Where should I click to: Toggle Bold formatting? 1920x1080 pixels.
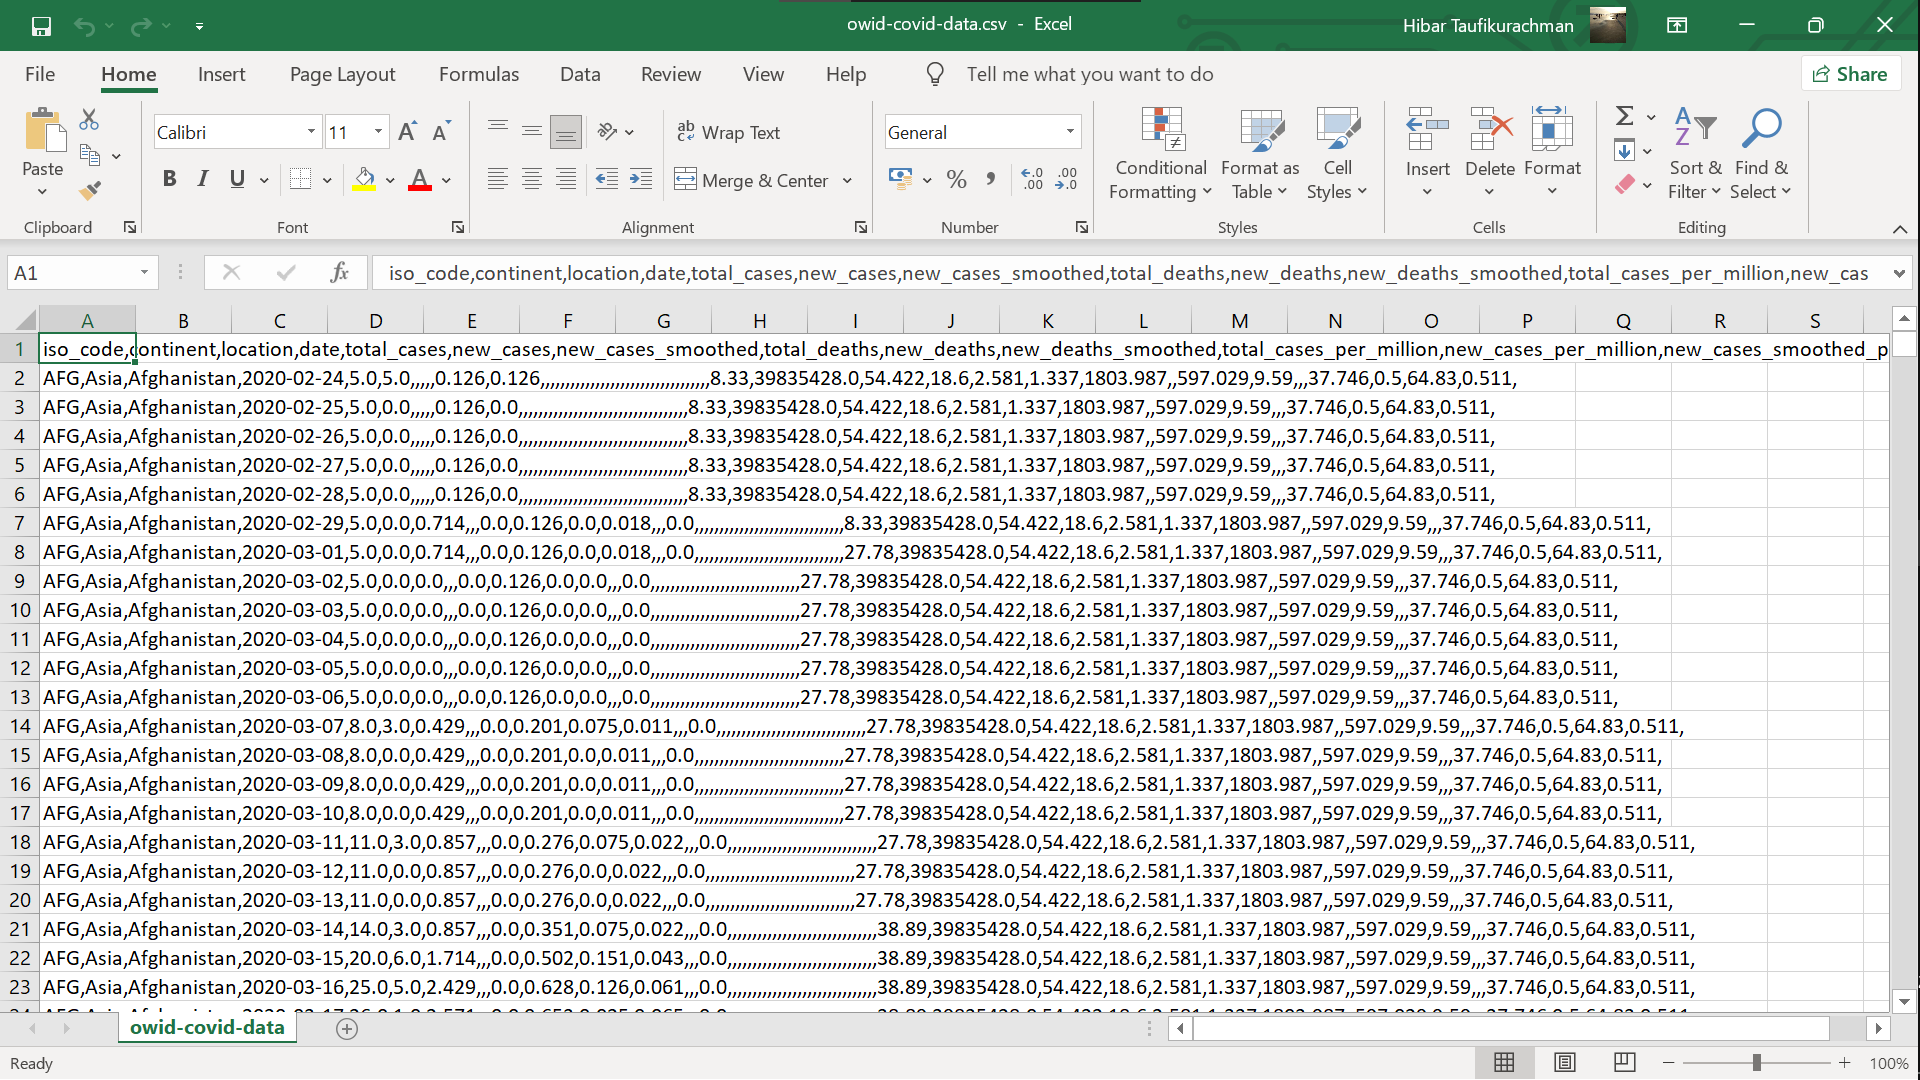(x=169, y=180)
